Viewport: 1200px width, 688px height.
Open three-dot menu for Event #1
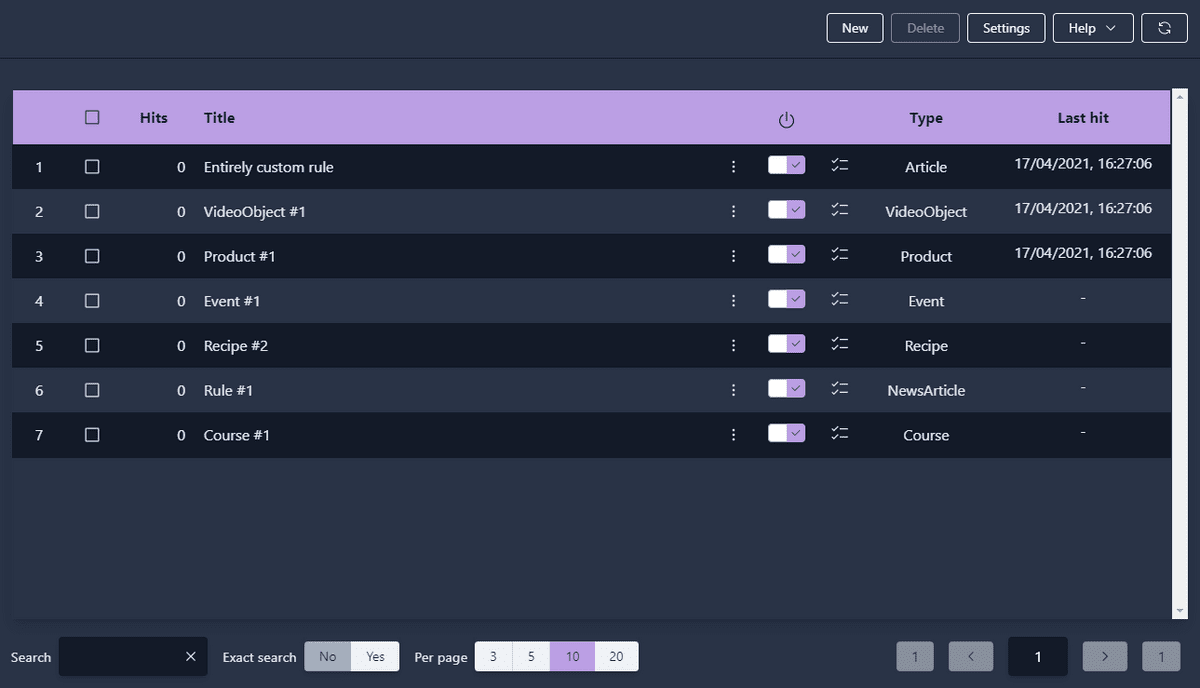click(734, 301)
